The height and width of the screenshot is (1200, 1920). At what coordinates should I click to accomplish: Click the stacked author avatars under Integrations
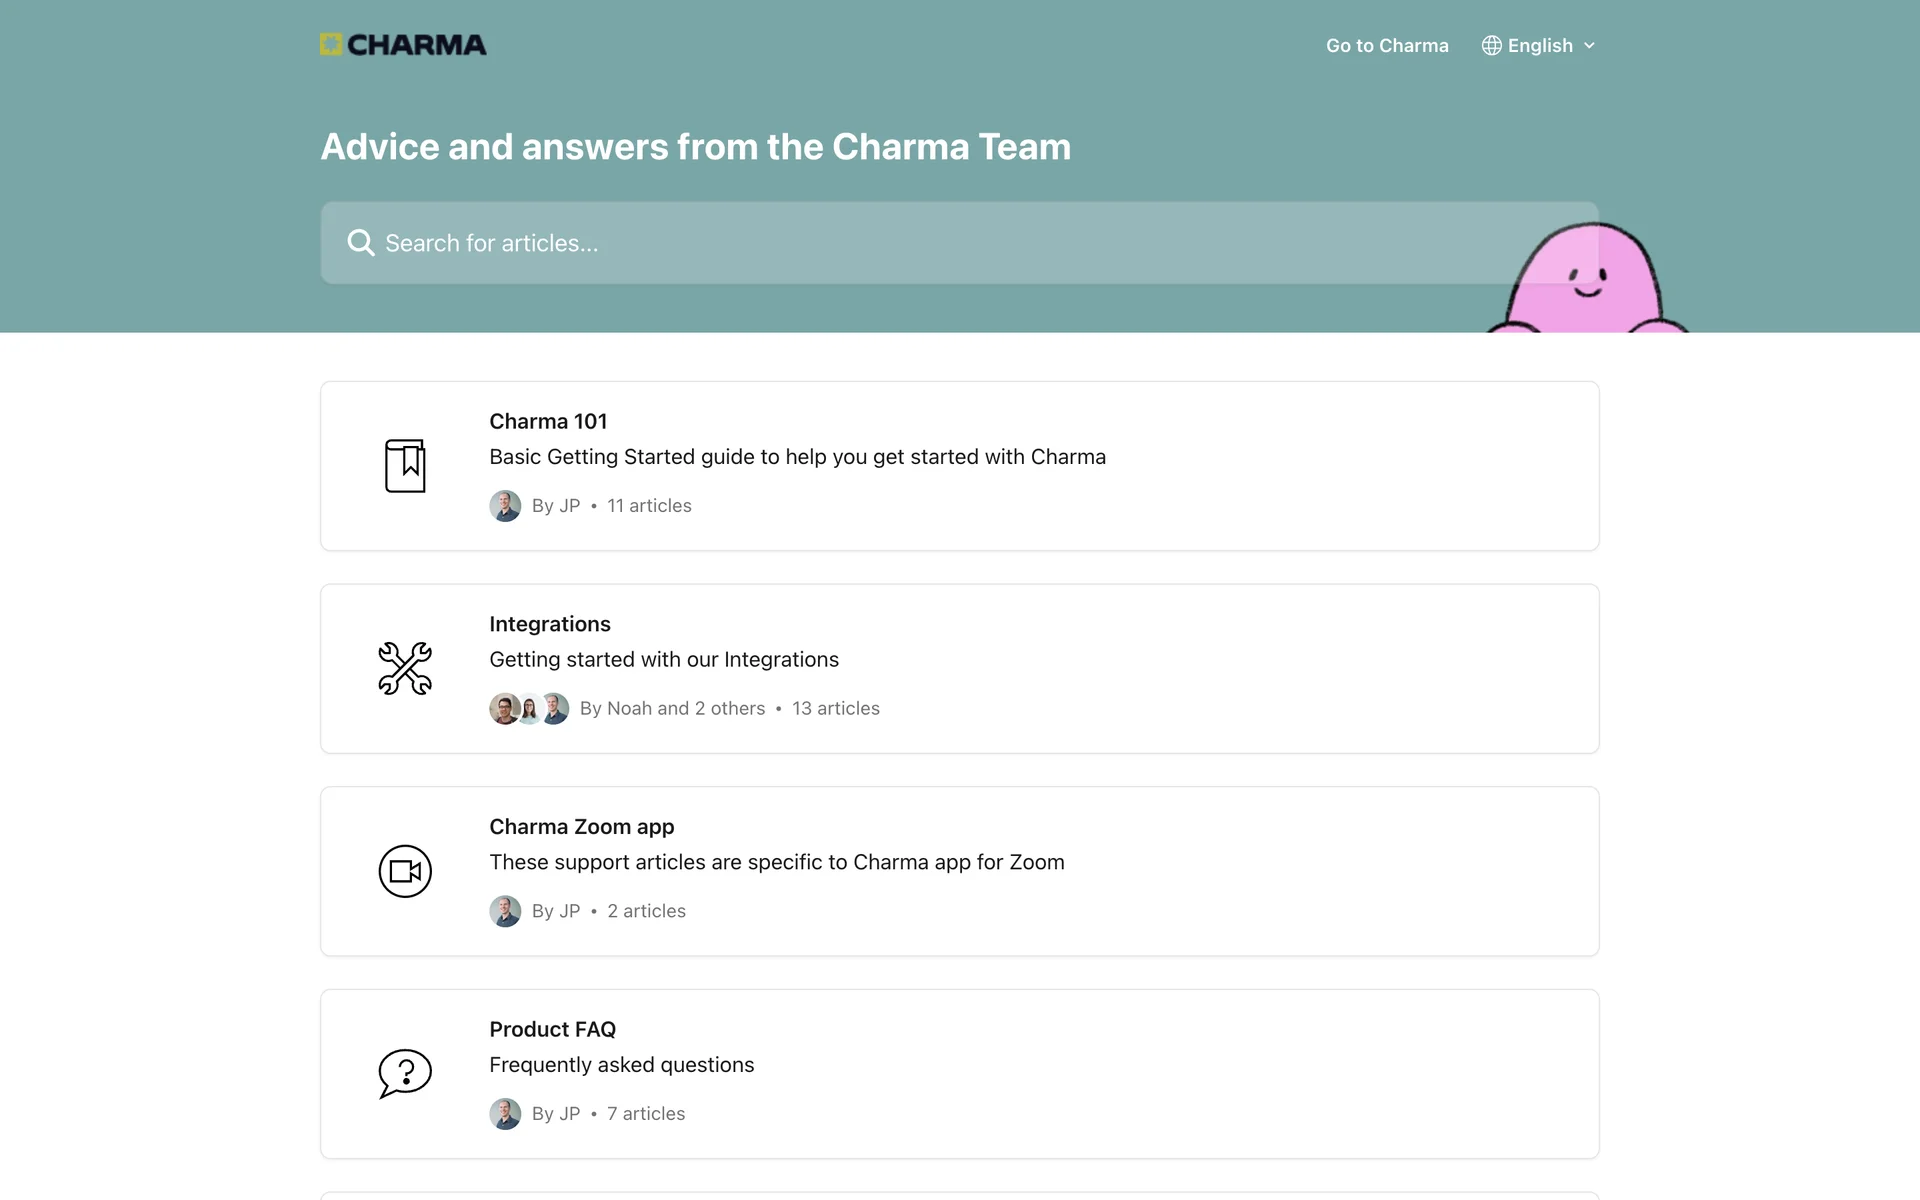tap(529, 708)
